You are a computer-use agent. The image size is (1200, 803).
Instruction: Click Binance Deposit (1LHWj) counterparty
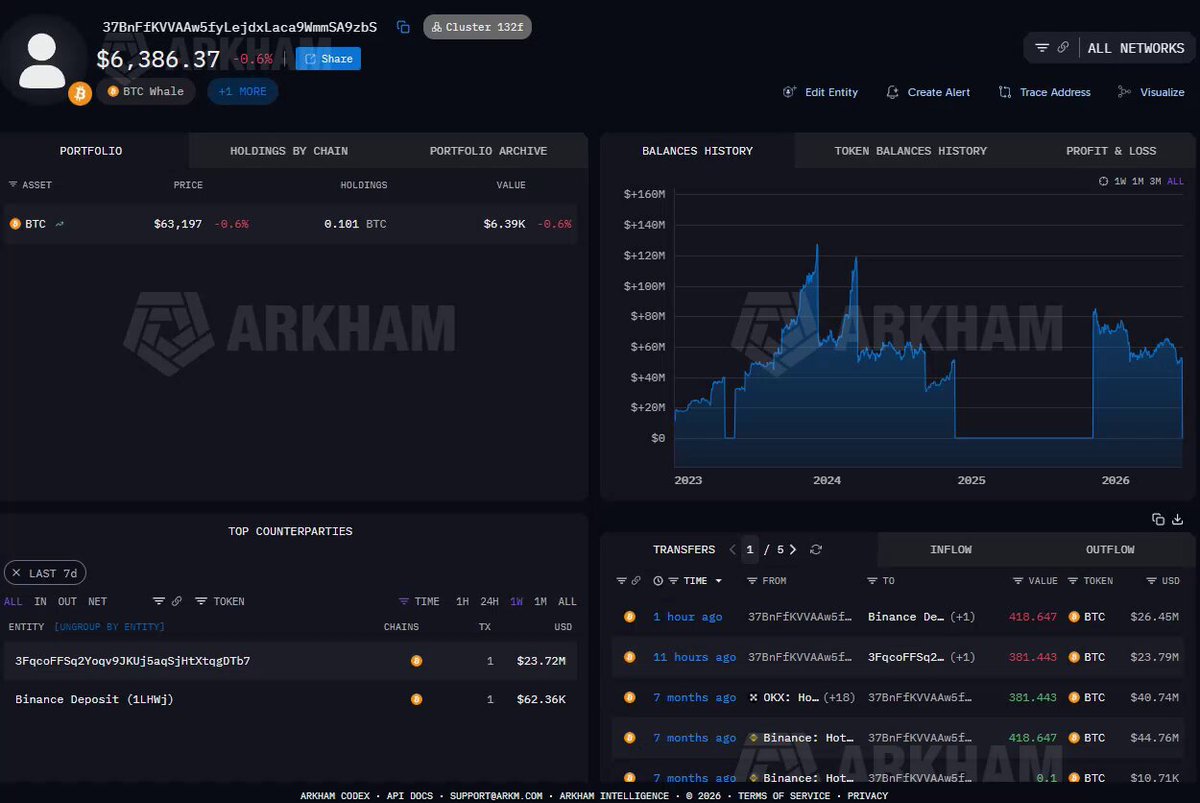(x=94, y=699)
